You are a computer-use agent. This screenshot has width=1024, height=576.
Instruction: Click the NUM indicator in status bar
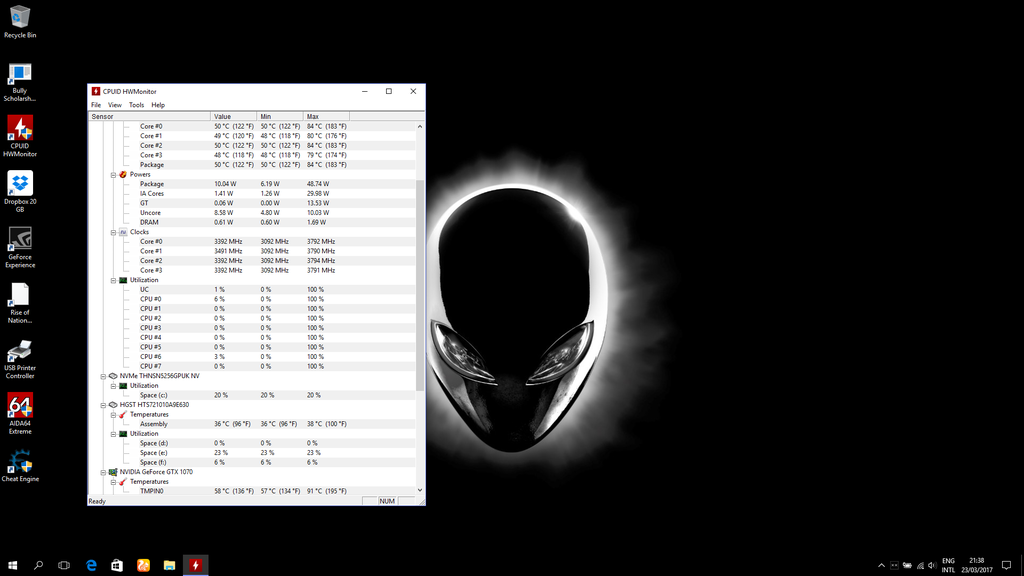tap(387, 501)
